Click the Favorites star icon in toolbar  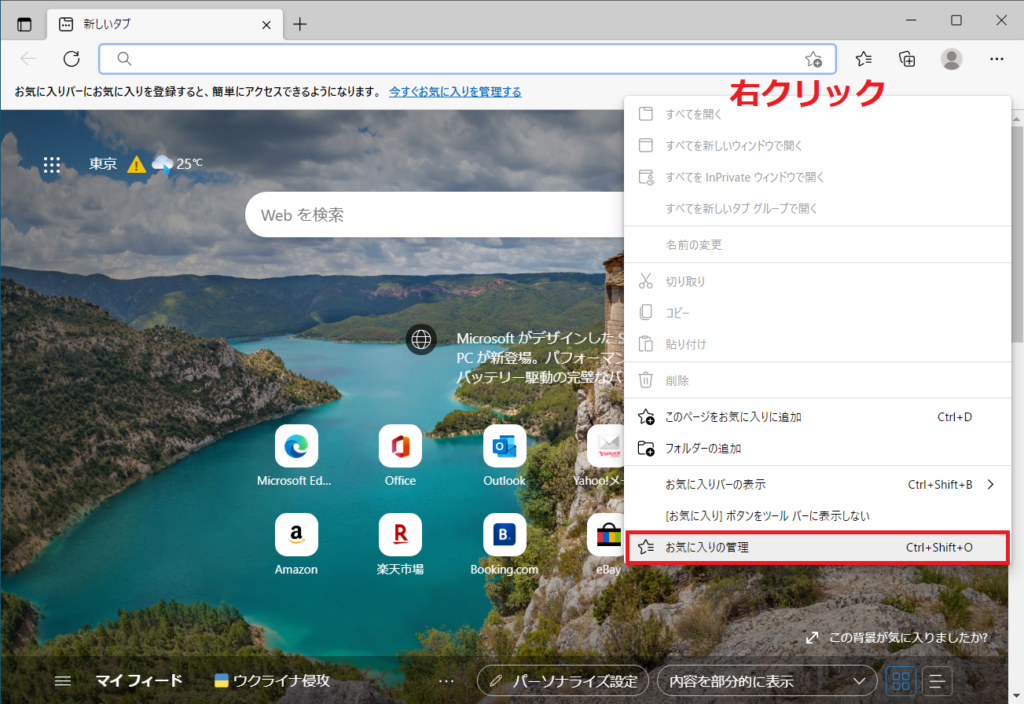pos(864,59)
